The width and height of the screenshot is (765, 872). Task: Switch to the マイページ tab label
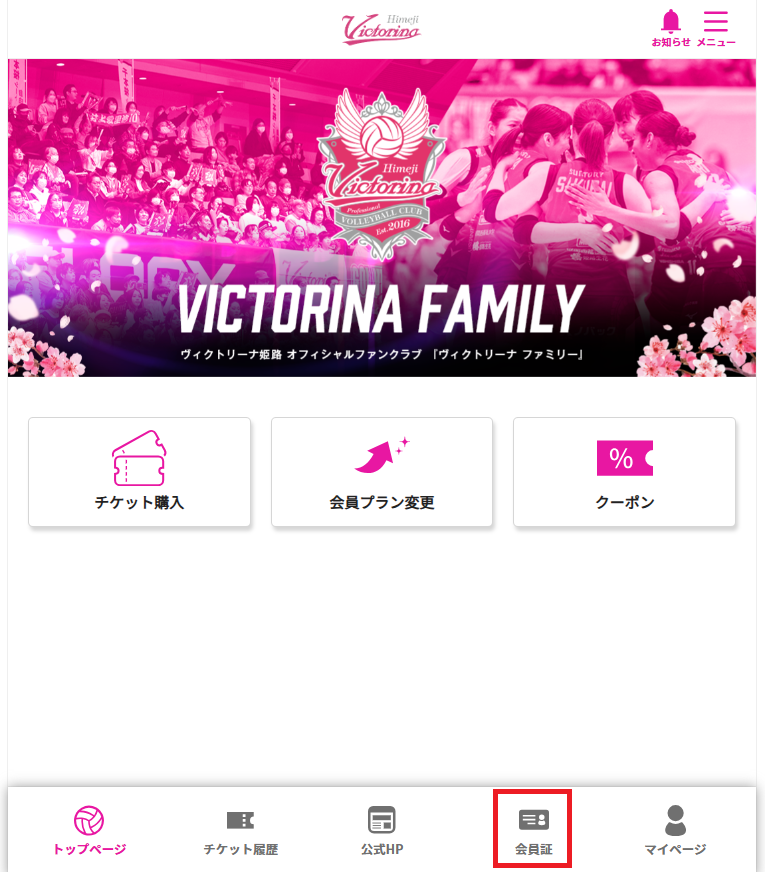point(675,849)
